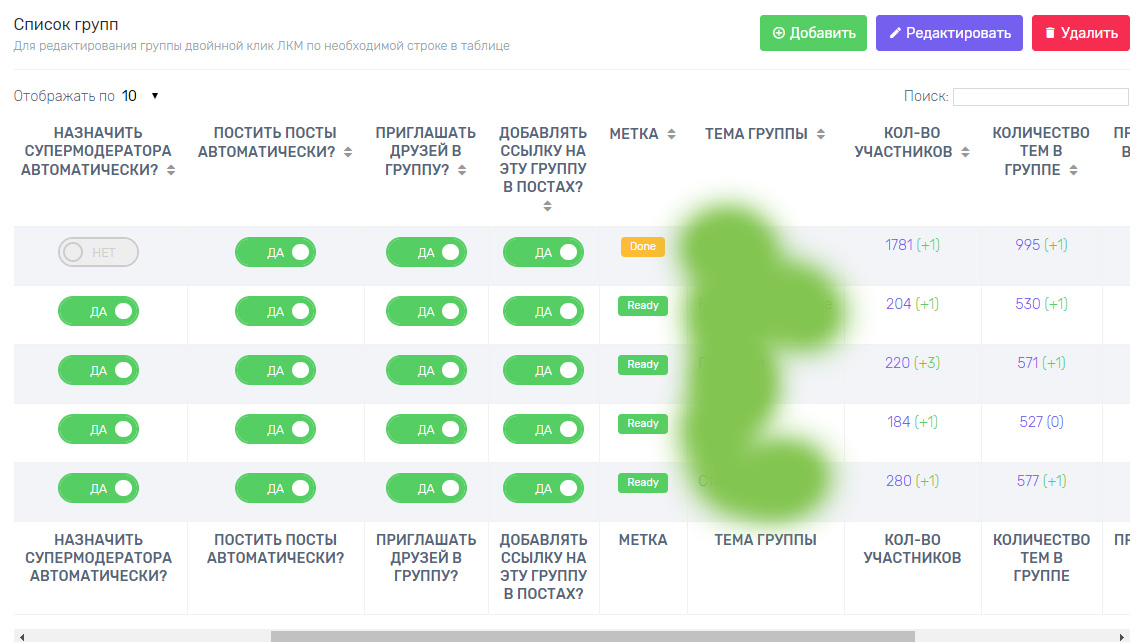Sort by Метка column arrows
This screenshot has width=1144, height=642.
pyautogui.click(x=671, y=134)
